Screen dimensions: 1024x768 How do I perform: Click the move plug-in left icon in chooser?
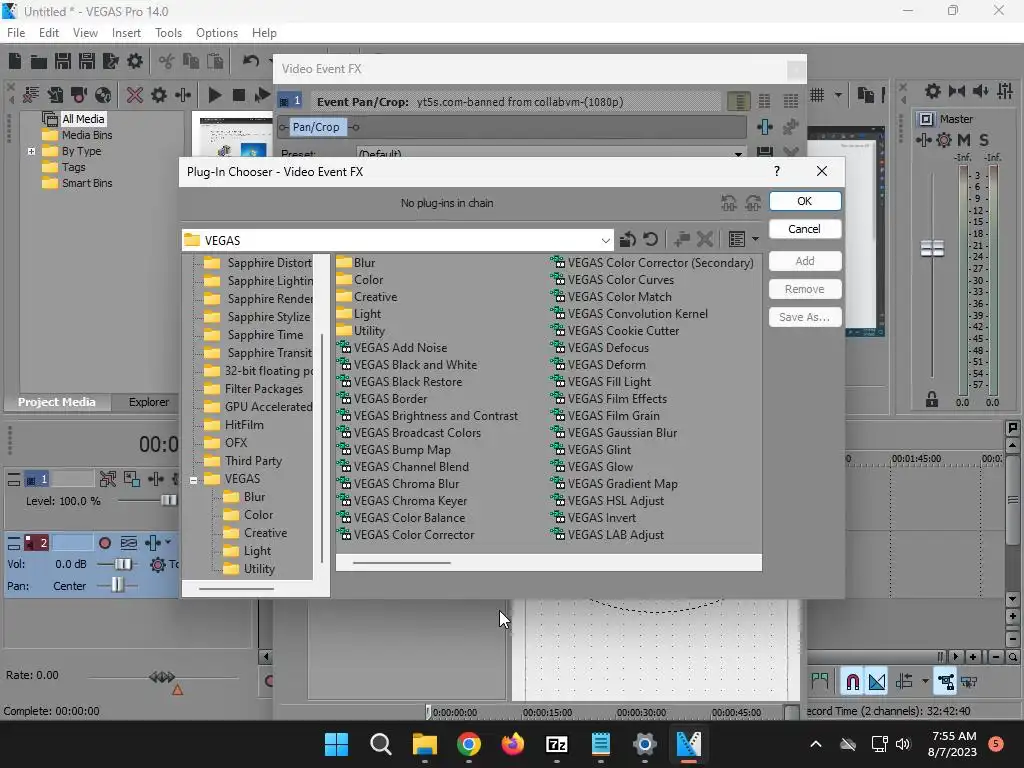pos(729,203)
